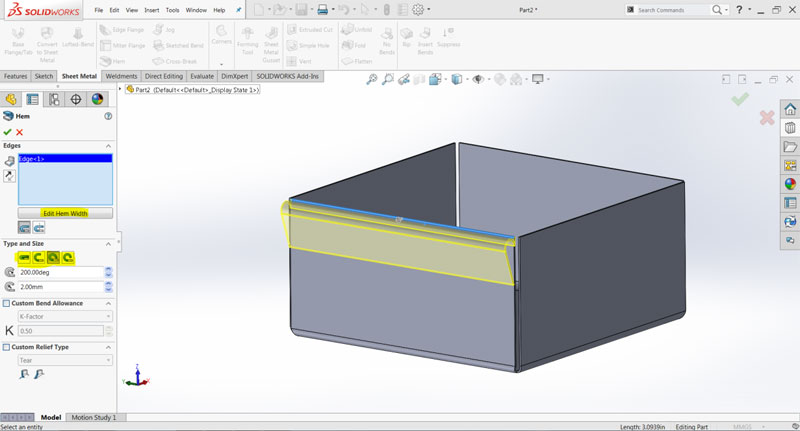Image resolution: width=800 pixels, height=431 pixels.
Task: Switch to the PropertyManager tab icon
Action: pyautogui.click(x=33, y=99)
